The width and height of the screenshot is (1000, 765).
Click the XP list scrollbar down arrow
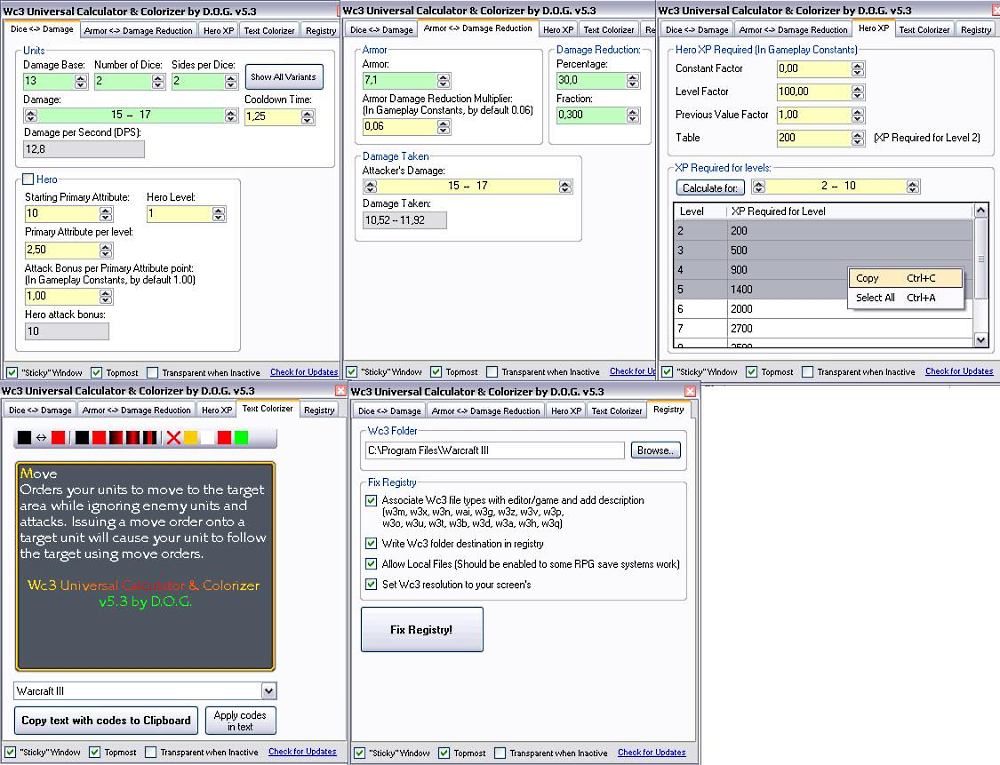pos(981,340)
